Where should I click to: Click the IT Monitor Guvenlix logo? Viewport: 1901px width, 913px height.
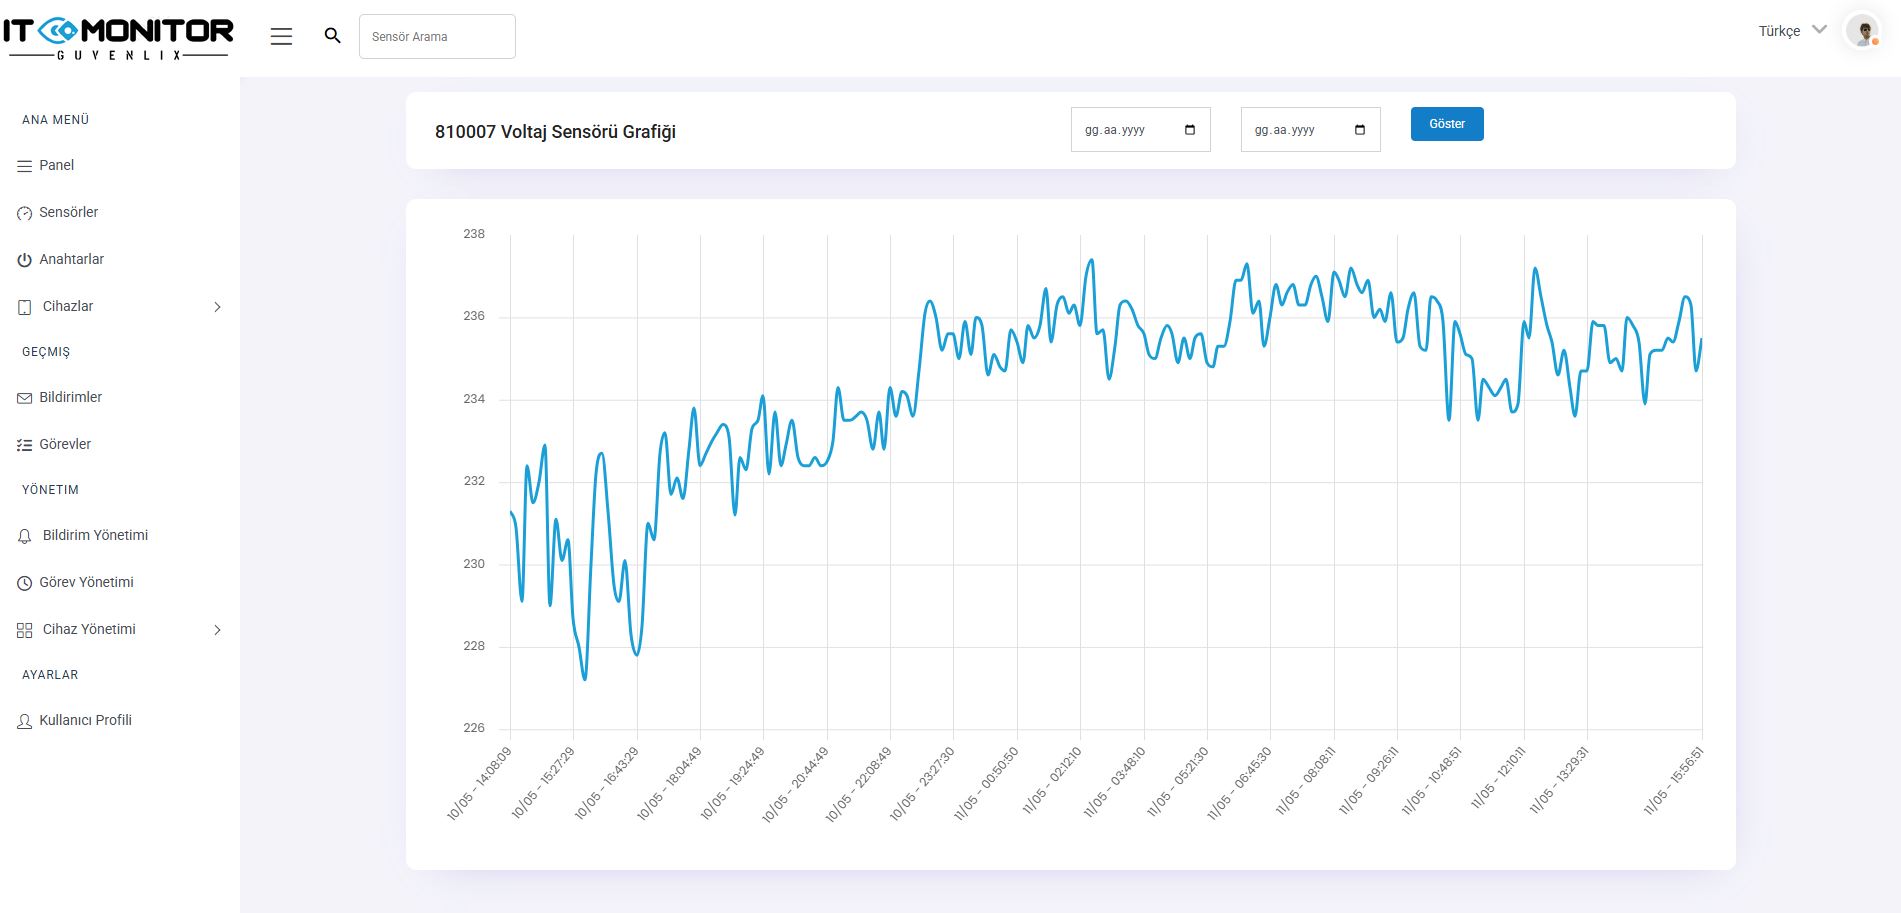118,38
